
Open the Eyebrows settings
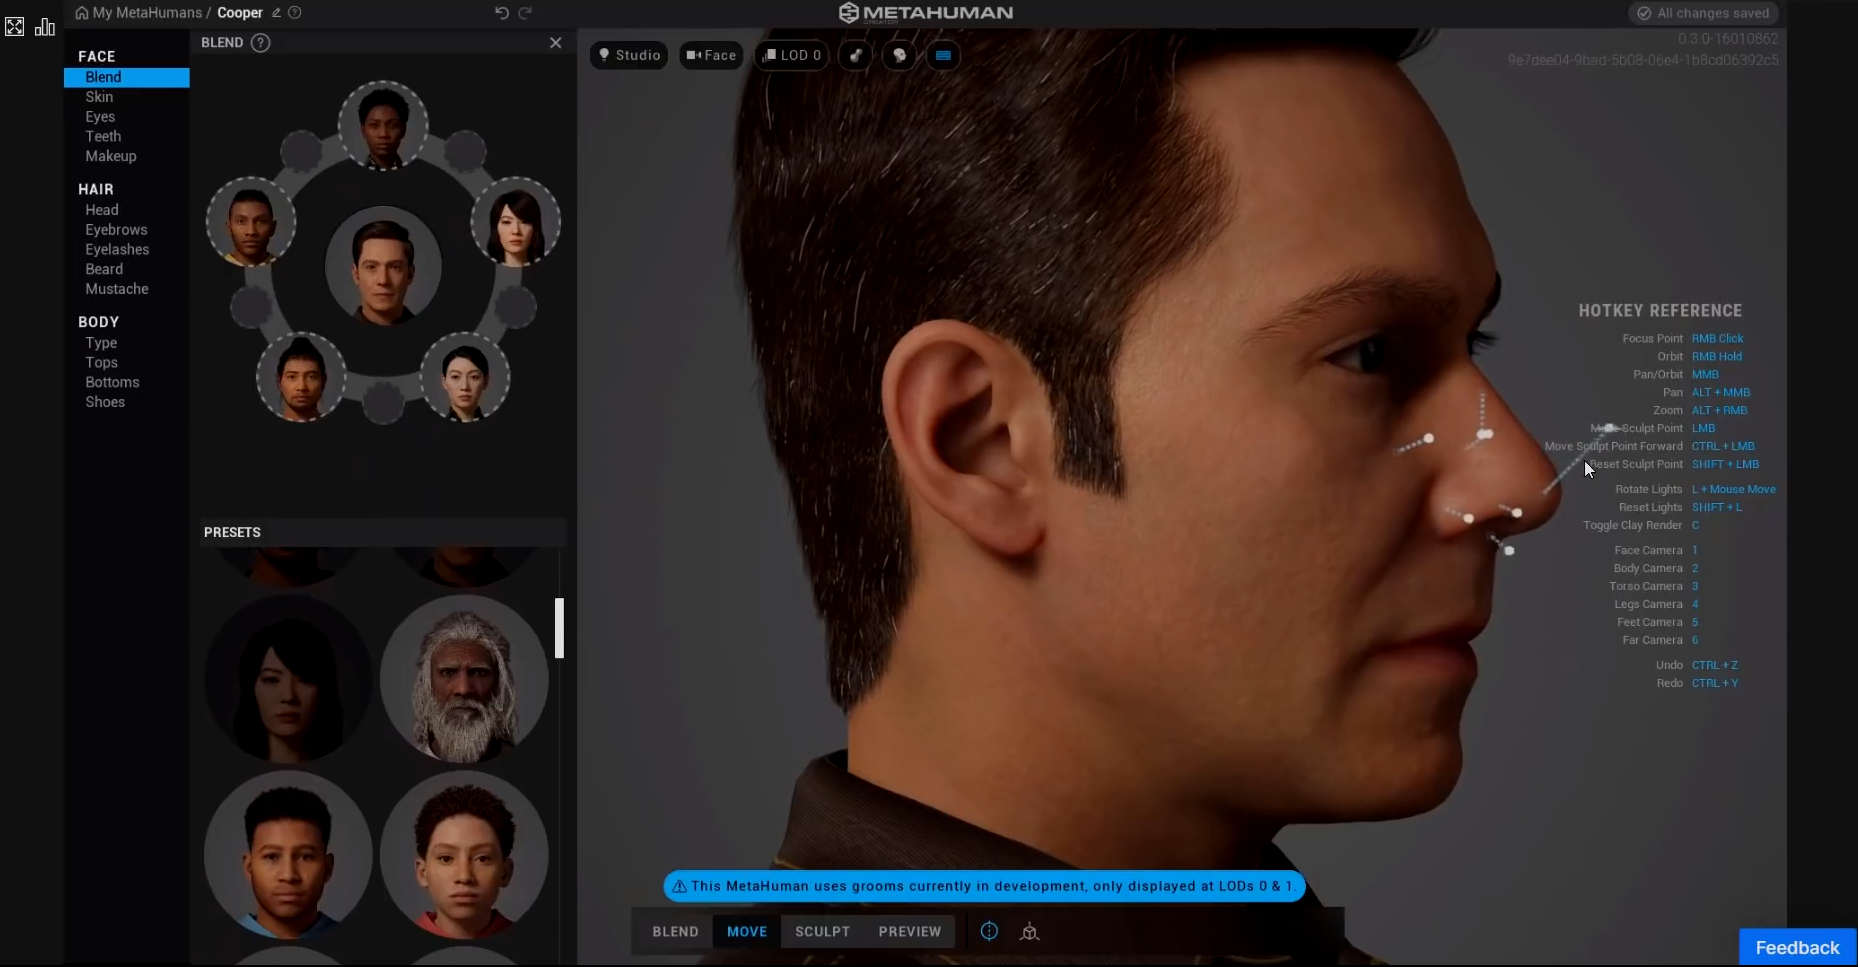116,230
